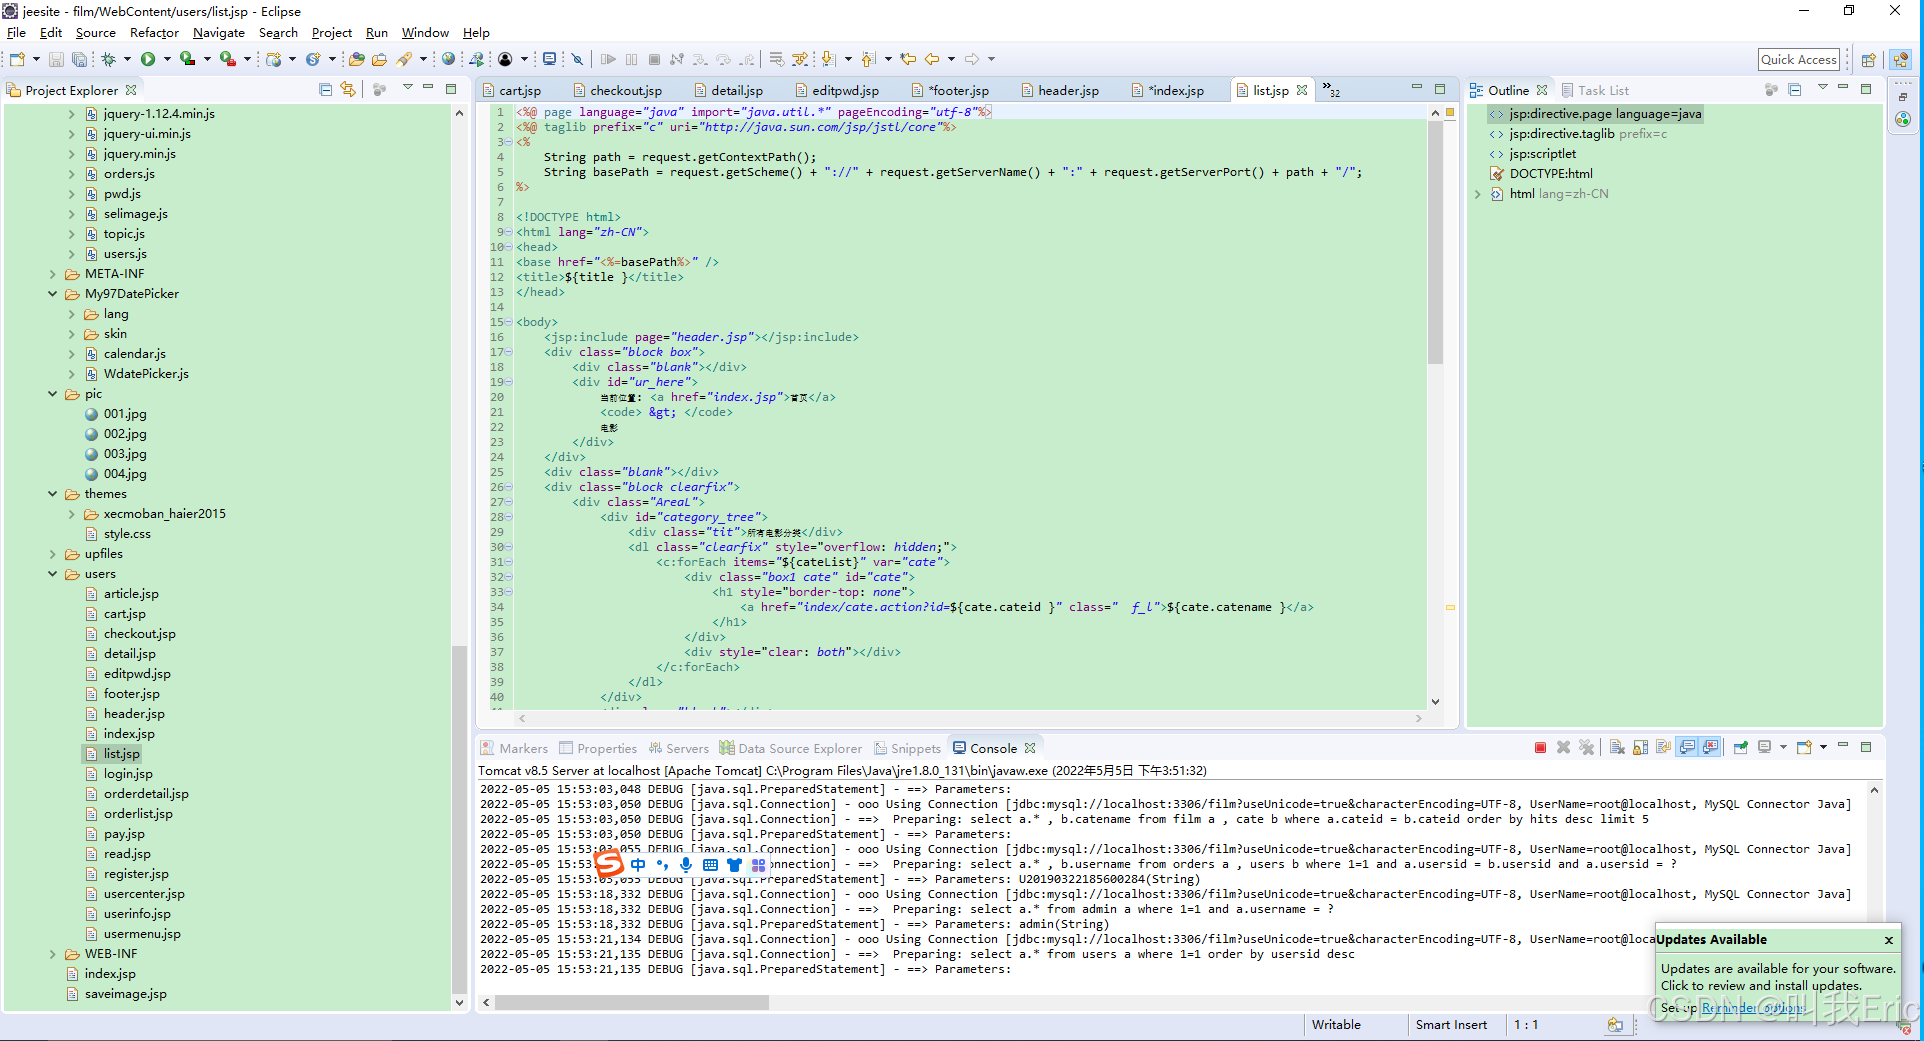Screen dimensions: 1924x1041
Task: Click the Clear Console icon
Action: point(1617,748)
